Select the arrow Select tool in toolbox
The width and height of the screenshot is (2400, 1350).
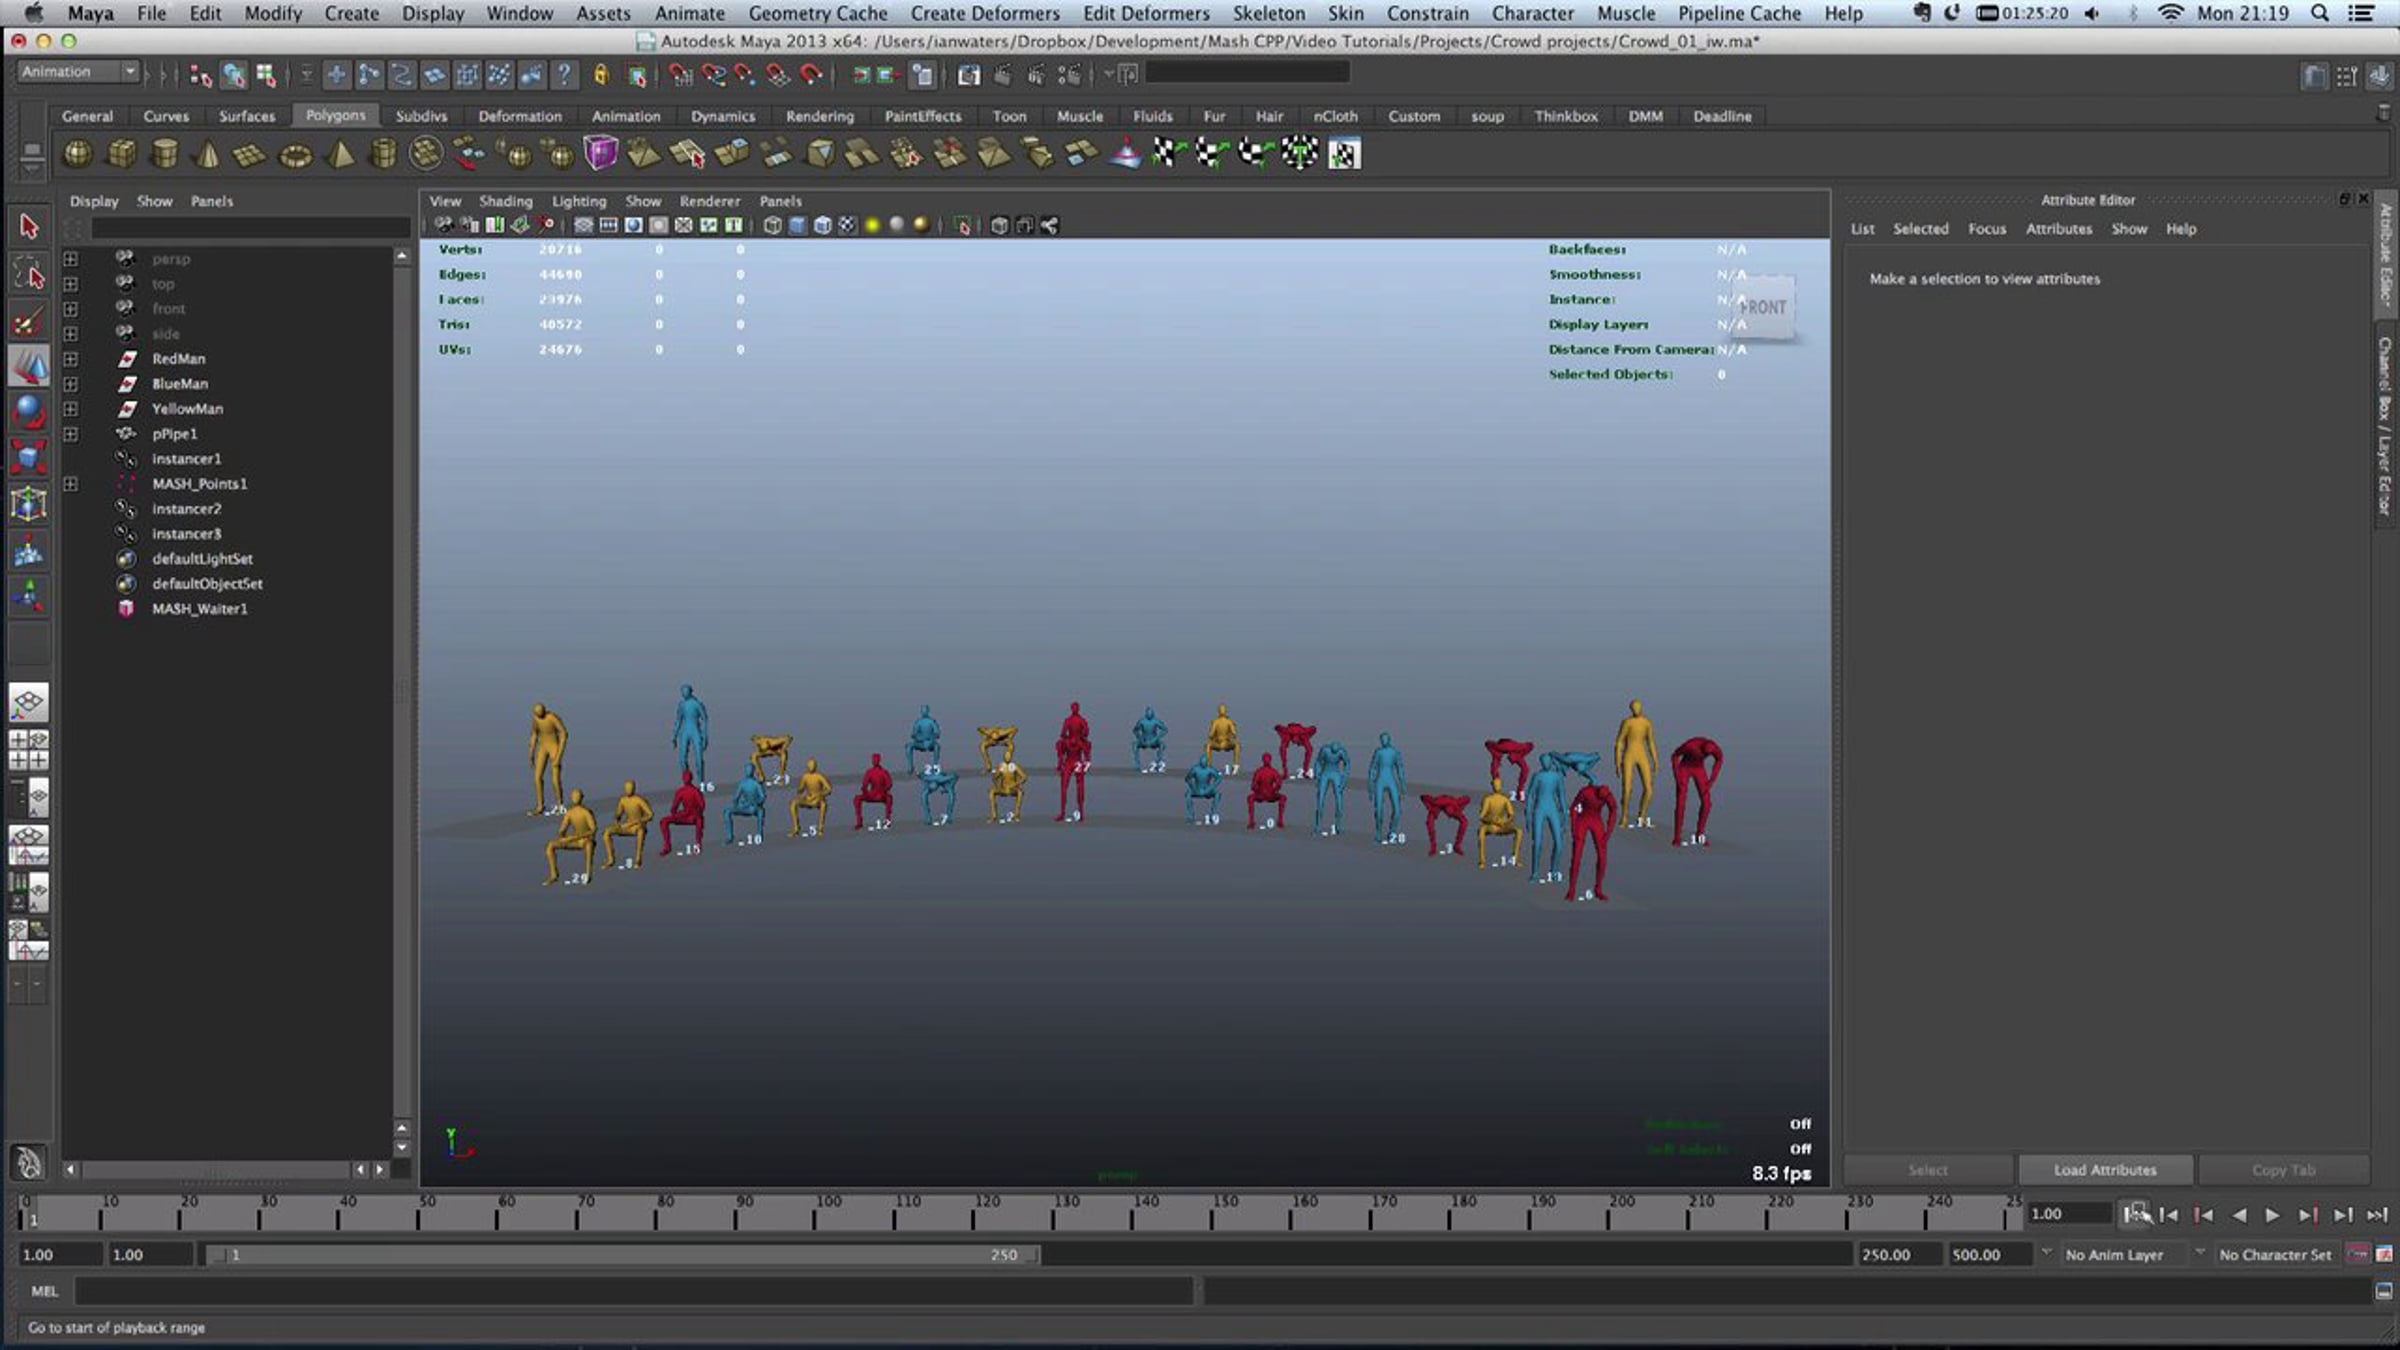[x=29, y=227]
